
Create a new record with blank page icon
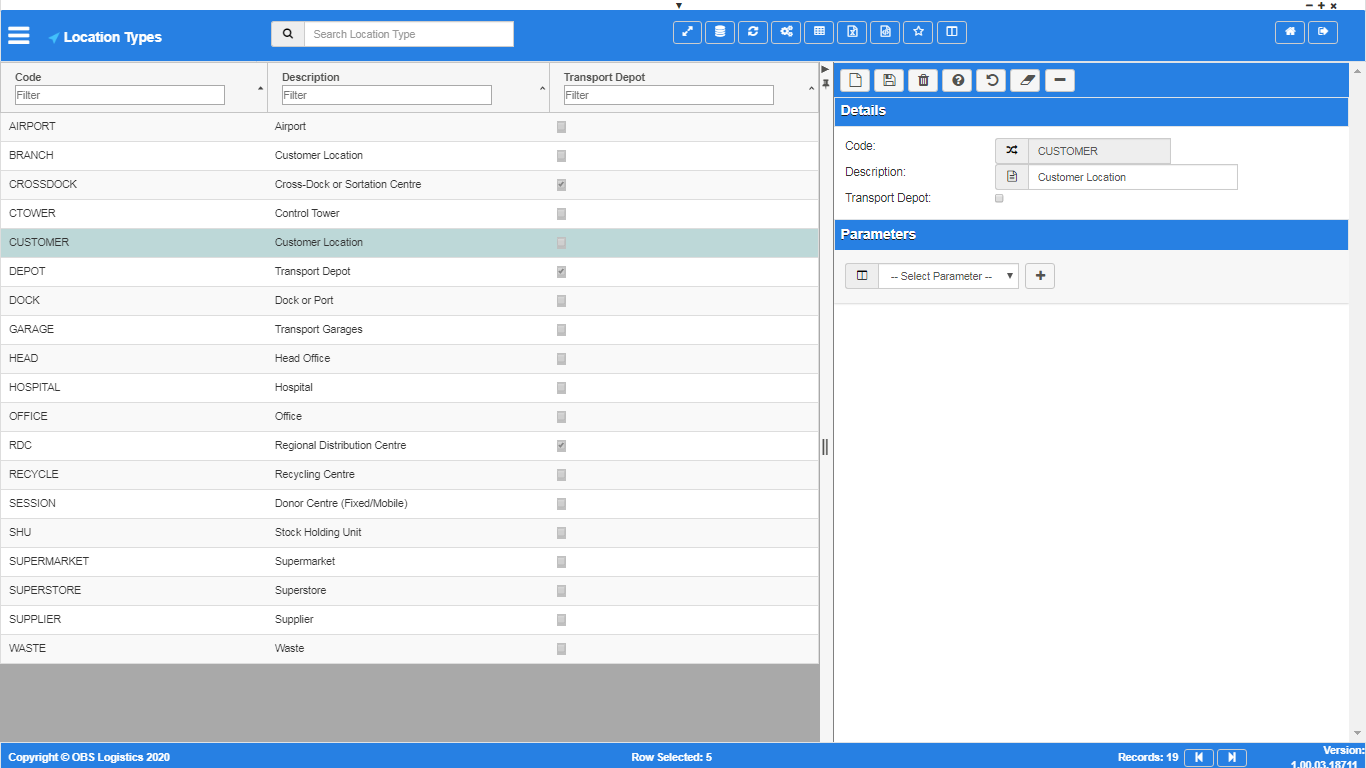(x=855, y=80)
